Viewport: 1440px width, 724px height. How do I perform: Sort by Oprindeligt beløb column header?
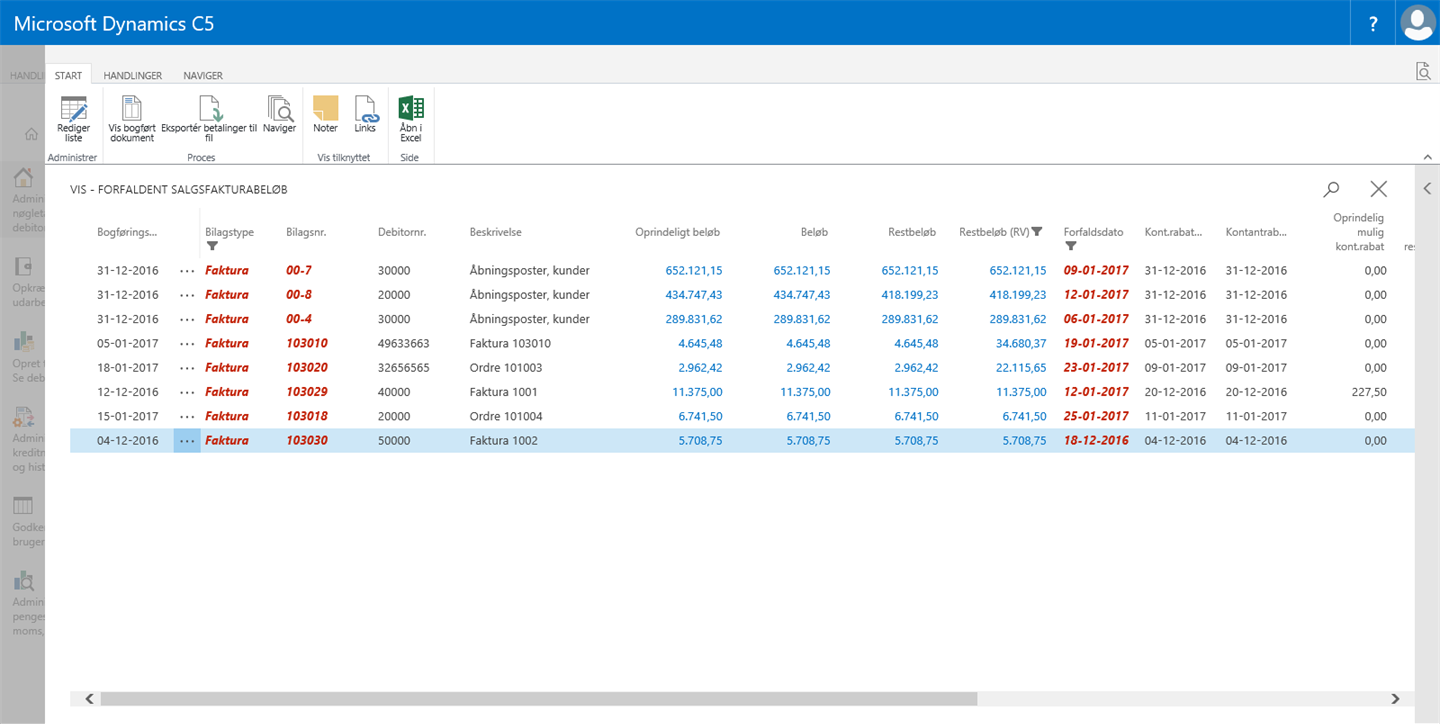[678, 232]
